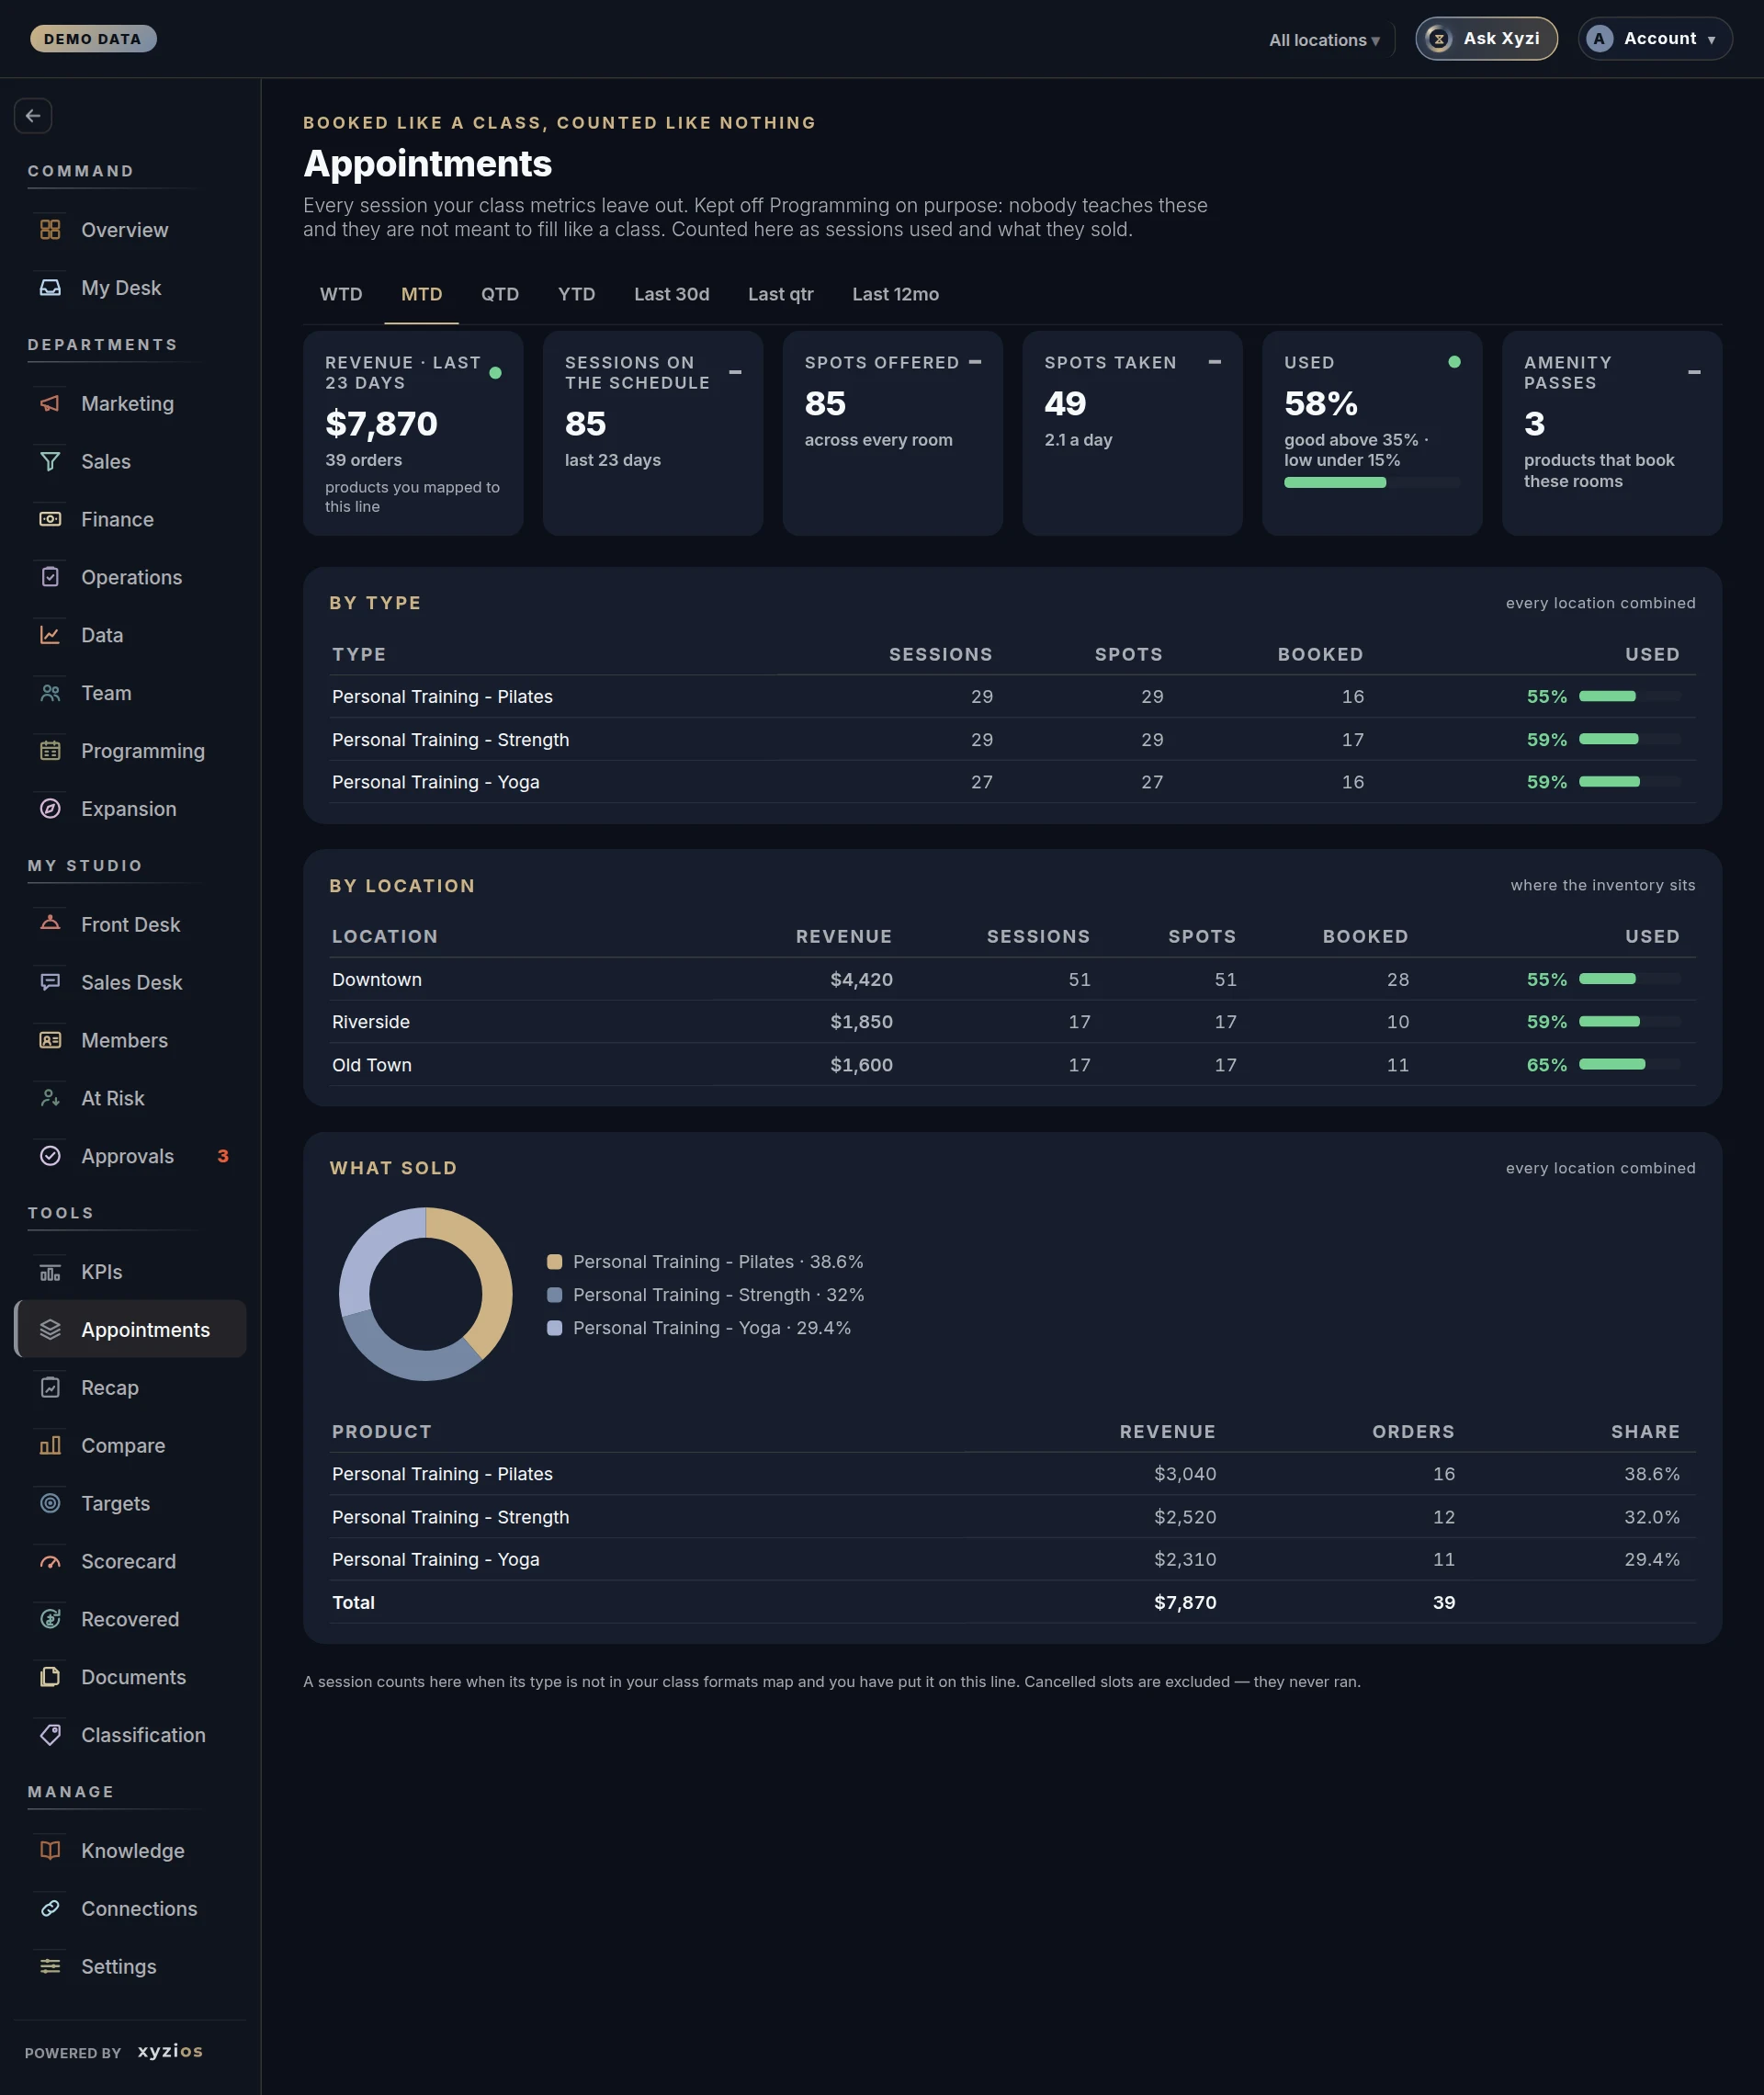Select the MTD tab
This screenshot has width=1764, height=2095.
coord(421,295)
